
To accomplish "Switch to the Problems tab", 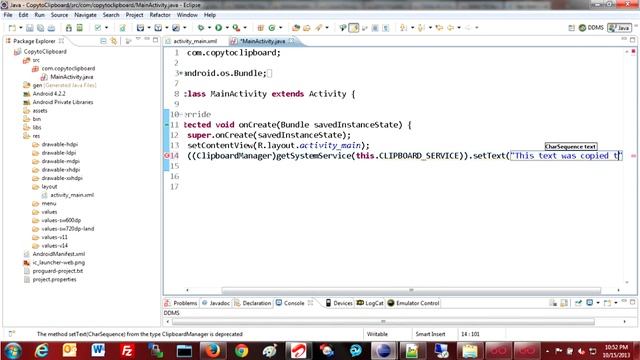I will click(180, 303).
